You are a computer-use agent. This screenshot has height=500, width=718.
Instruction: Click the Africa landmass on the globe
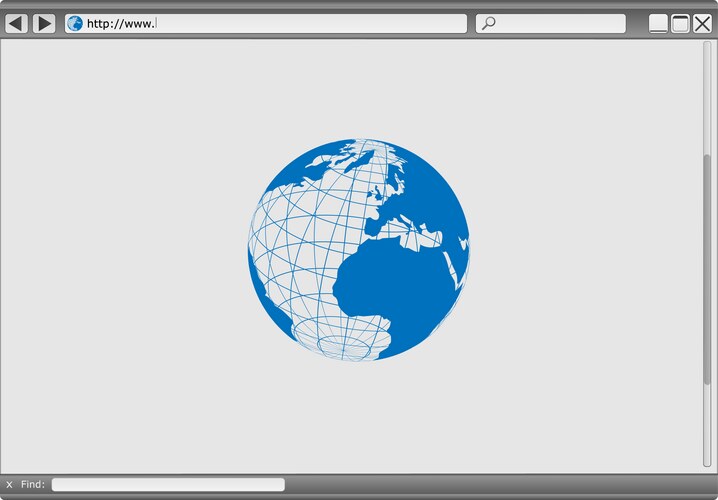click(400, 290)
